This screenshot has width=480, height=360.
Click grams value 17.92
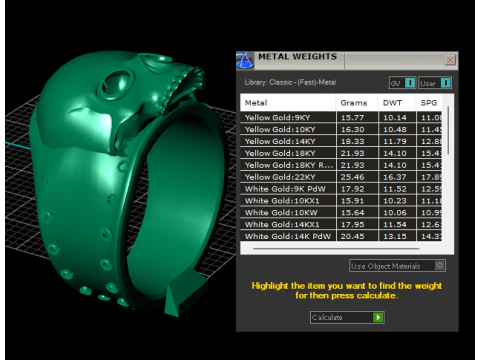(x=352, y=189)
